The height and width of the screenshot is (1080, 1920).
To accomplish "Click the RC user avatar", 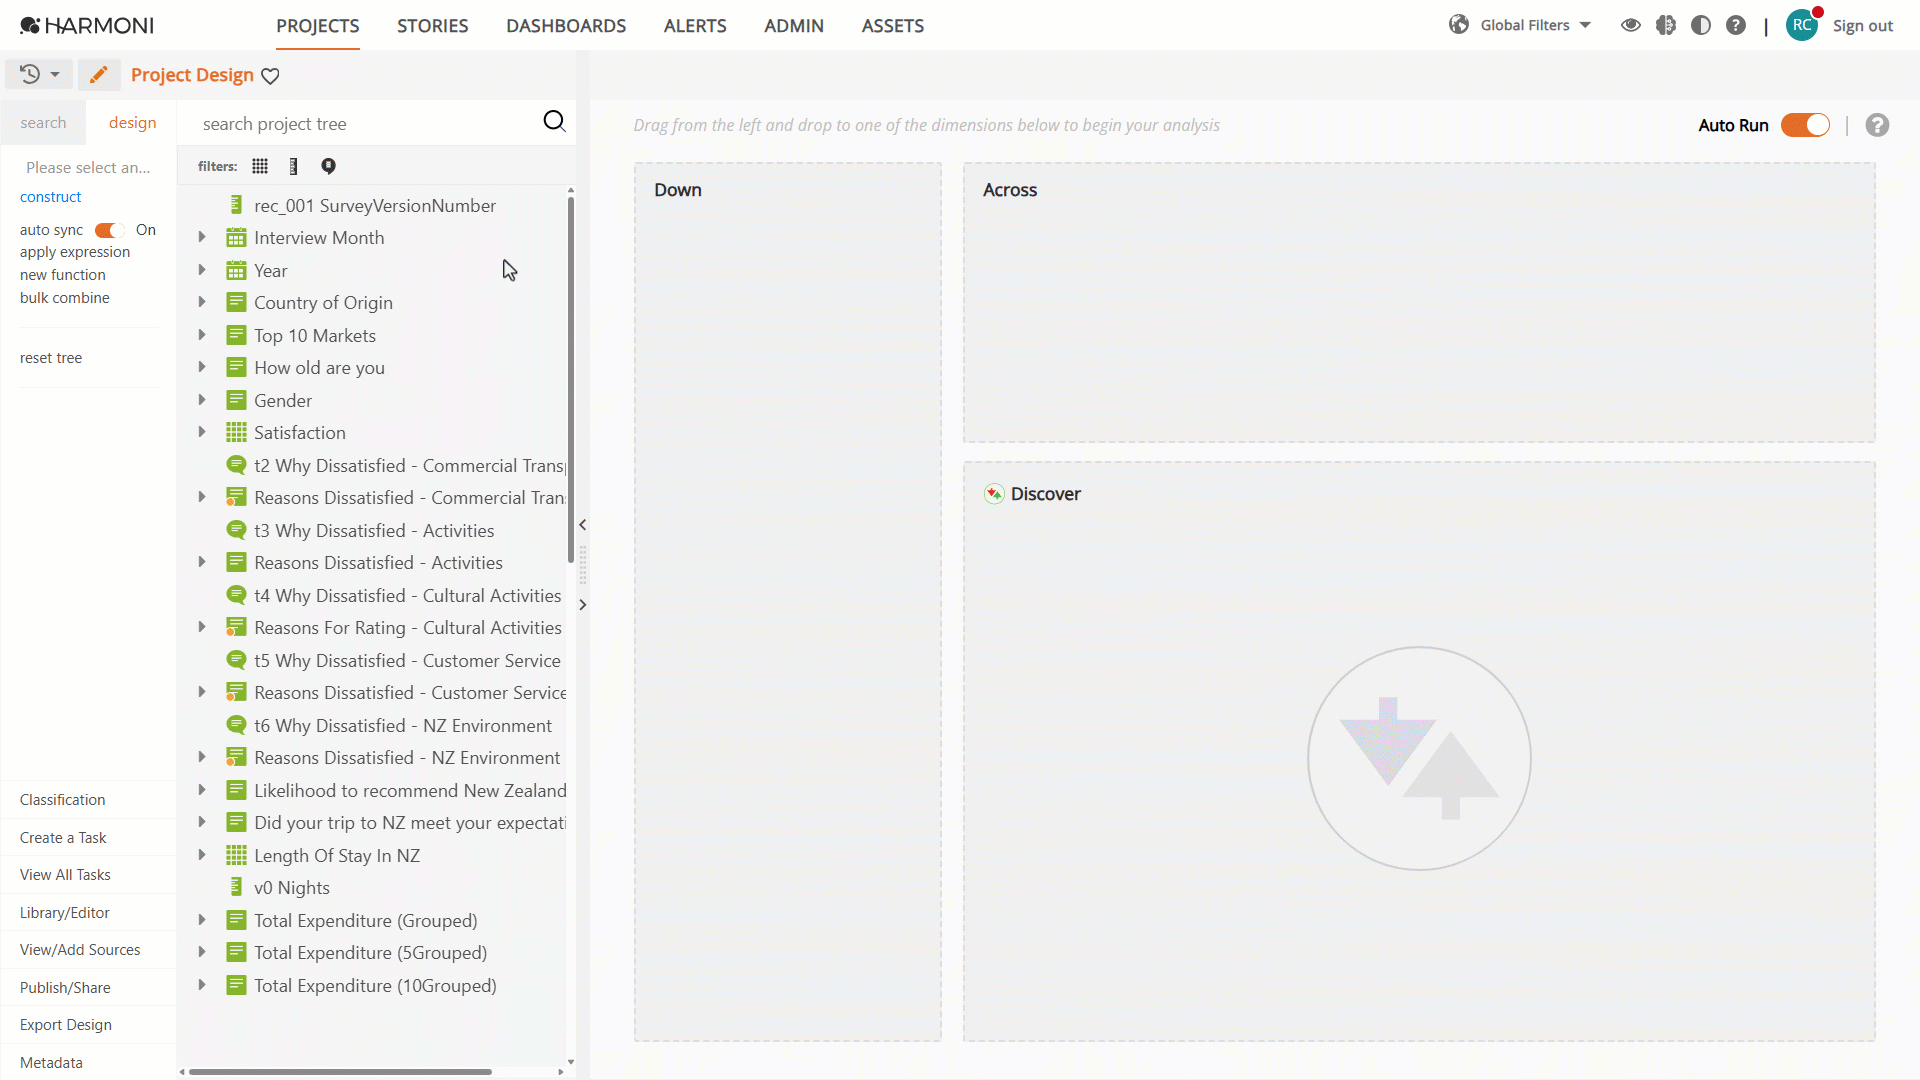I will (1802, 25).
